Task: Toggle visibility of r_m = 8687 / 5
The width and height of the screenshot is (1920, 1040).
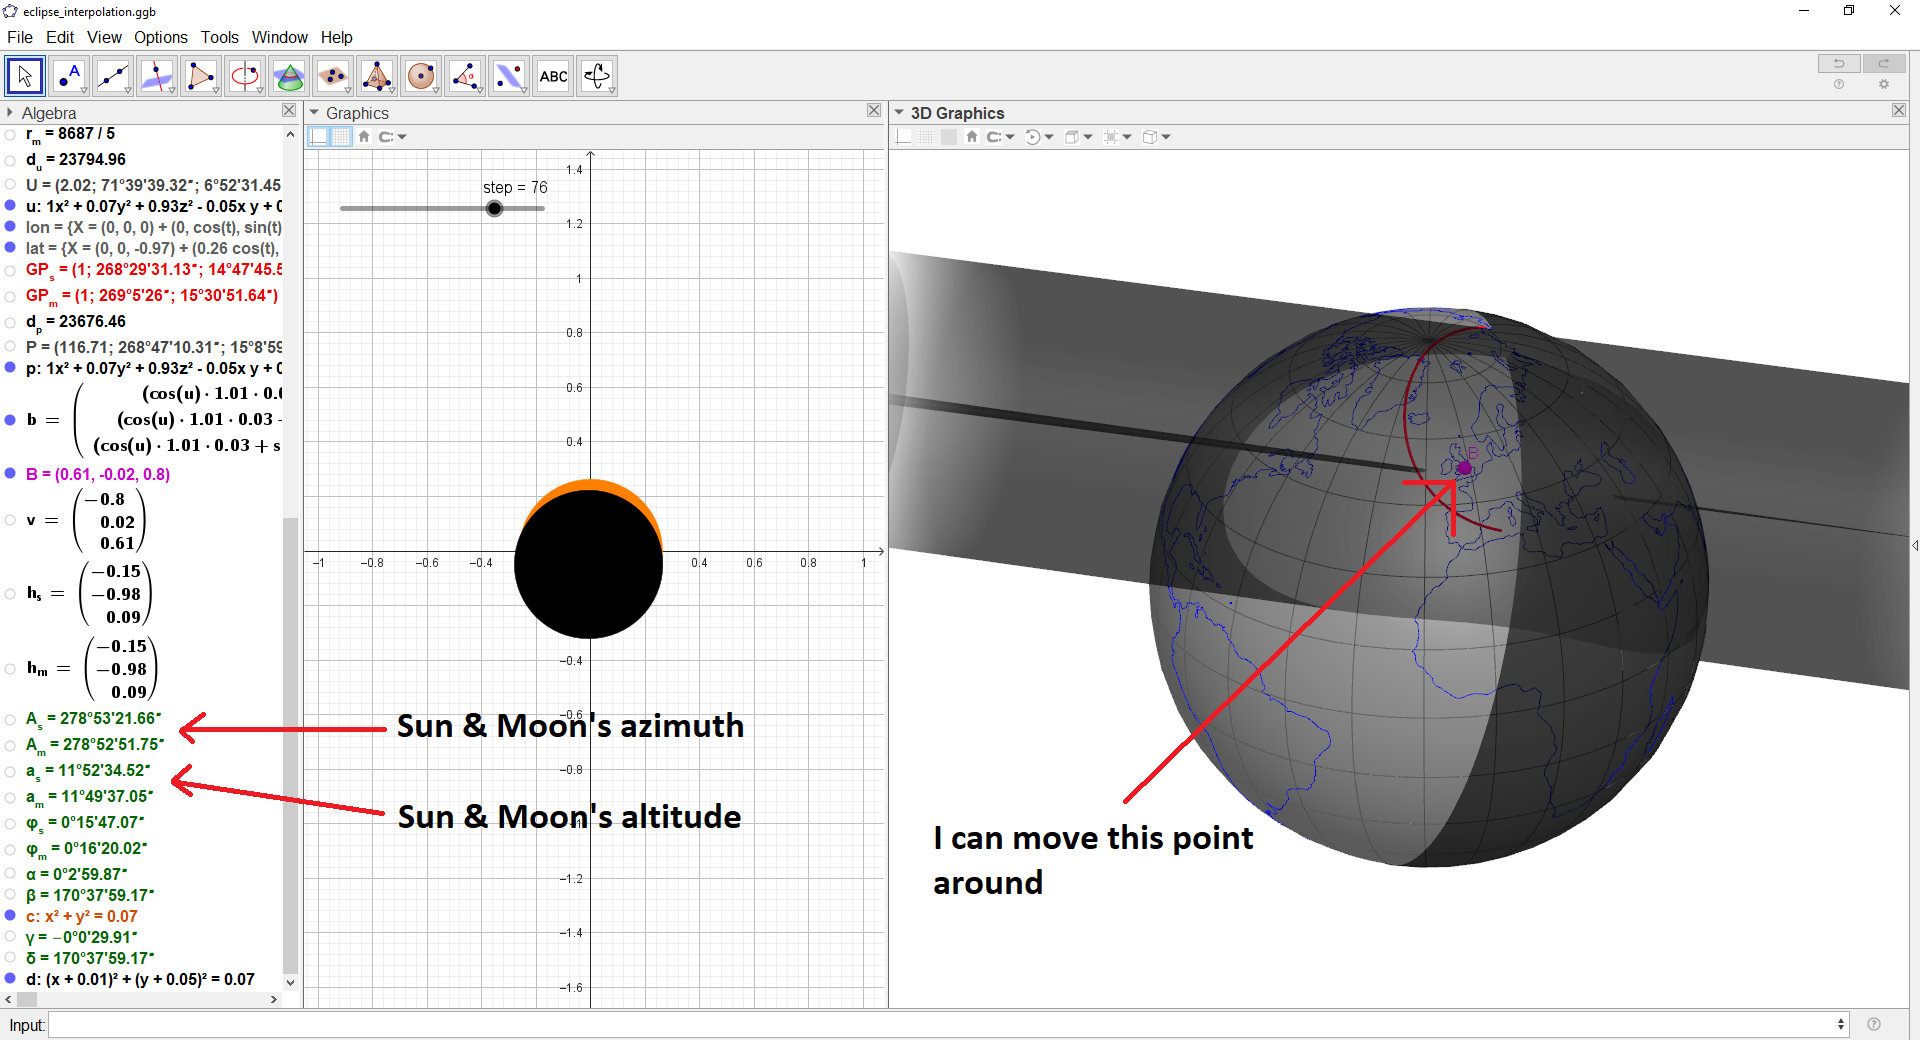Action: coord(10,134)
